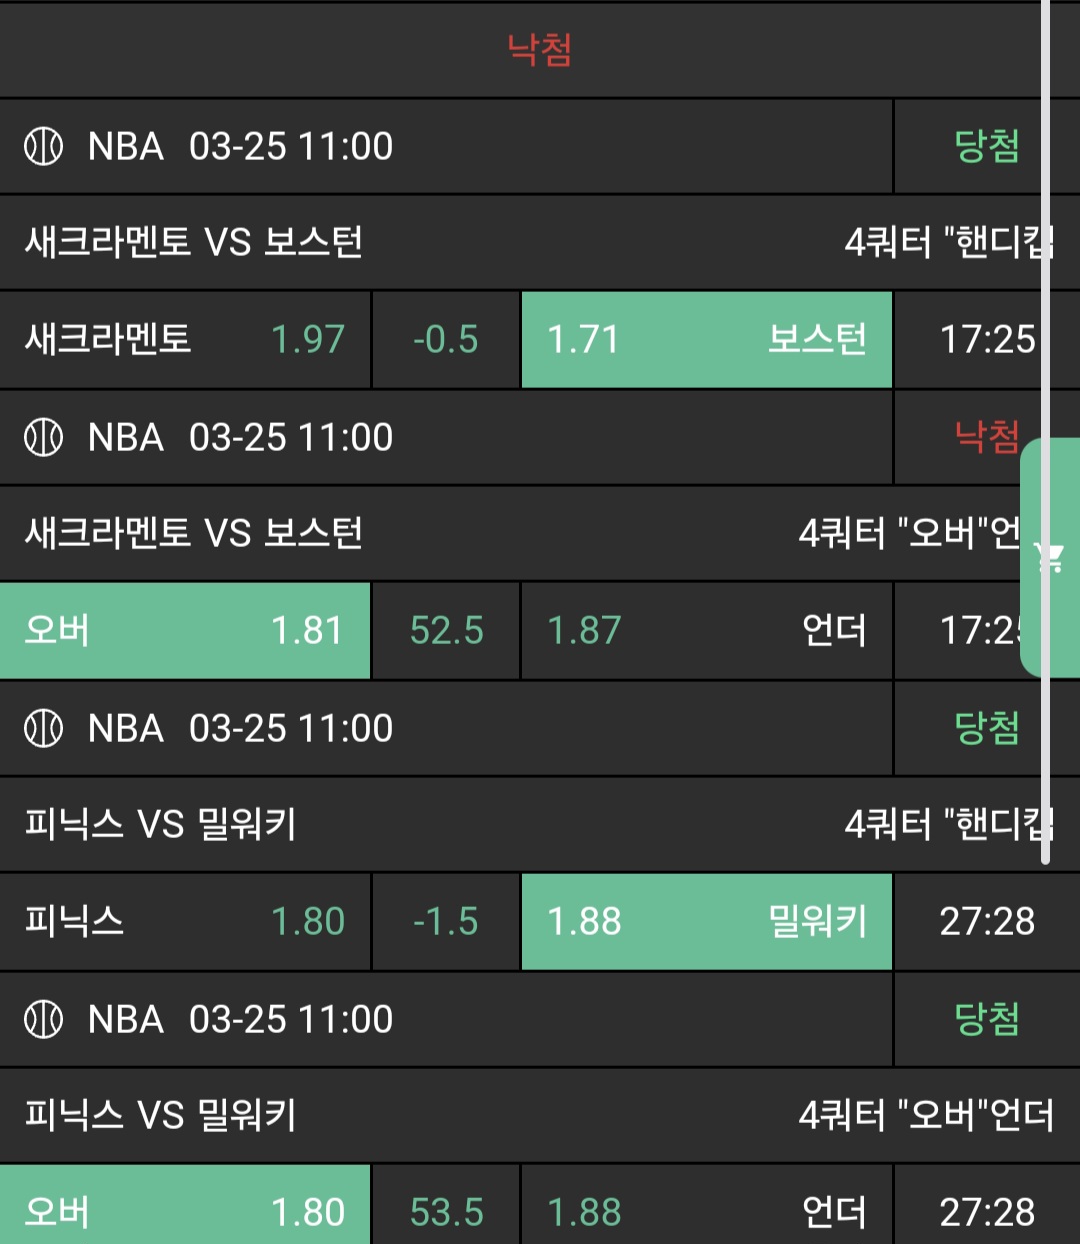Click the -0.5 handicap line cell
Viewport: 1080px width, 1244px height.
(x=446, y=340)
